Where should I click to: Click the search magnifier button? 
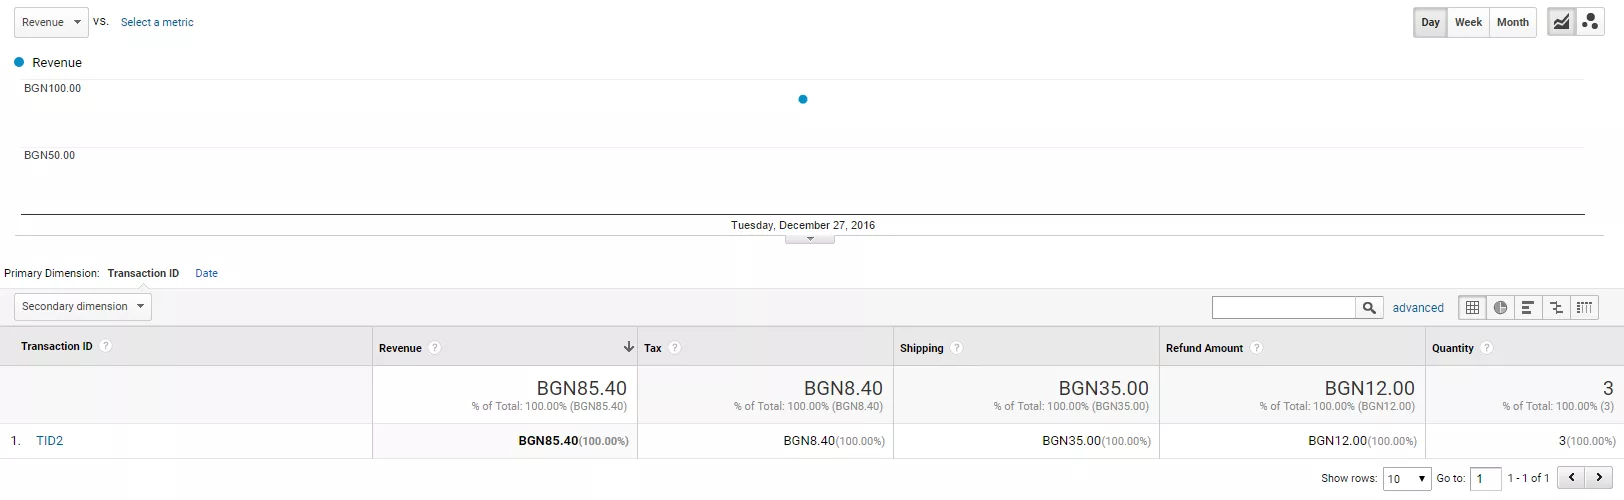tap(1369, 308)
